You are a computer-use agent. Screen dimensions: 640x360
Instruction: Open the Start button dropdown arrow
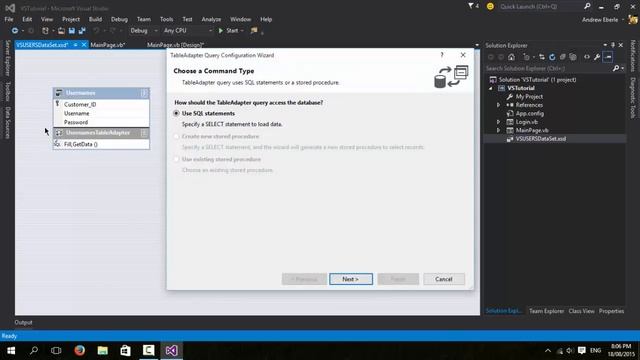point(242,31)
